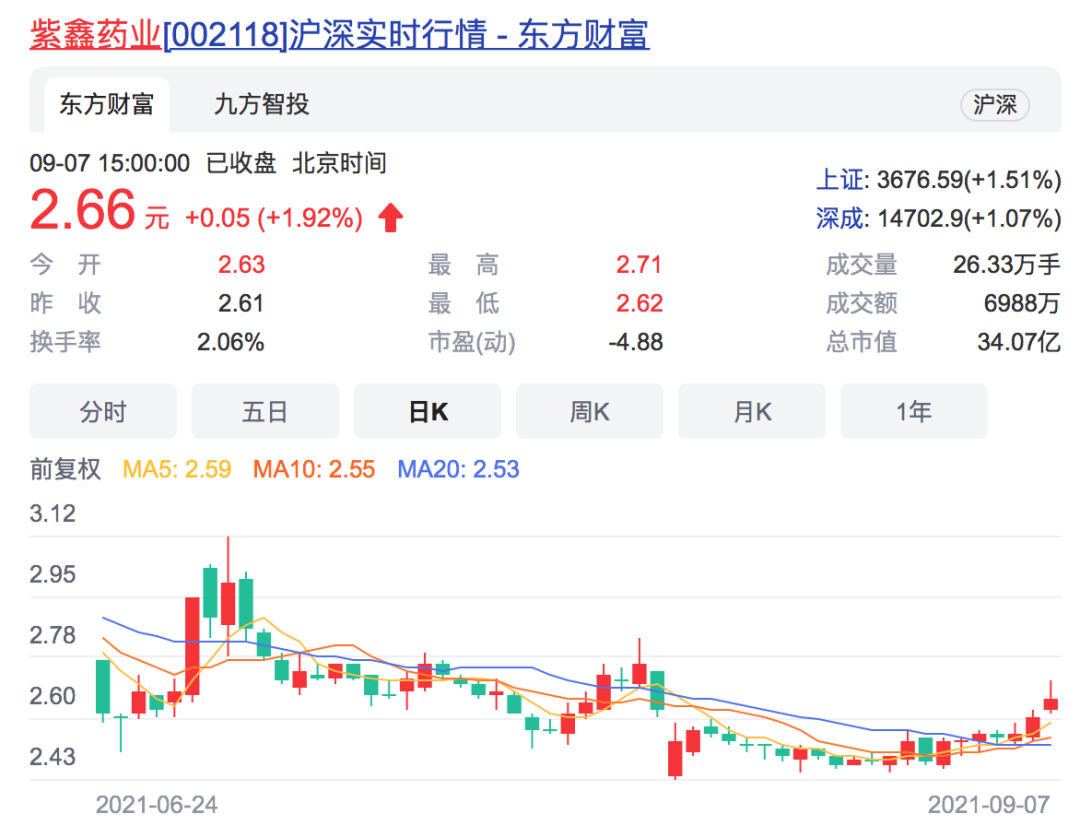Click the MA10 indicator legend
The width and height of the screenshot is (1080, 826).
tap(313, 469)
